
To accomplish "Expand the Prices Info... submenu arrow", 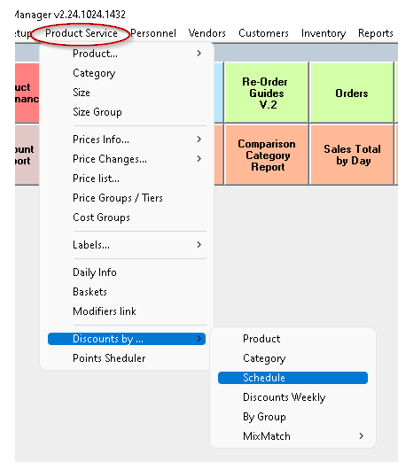I will 199,139.
